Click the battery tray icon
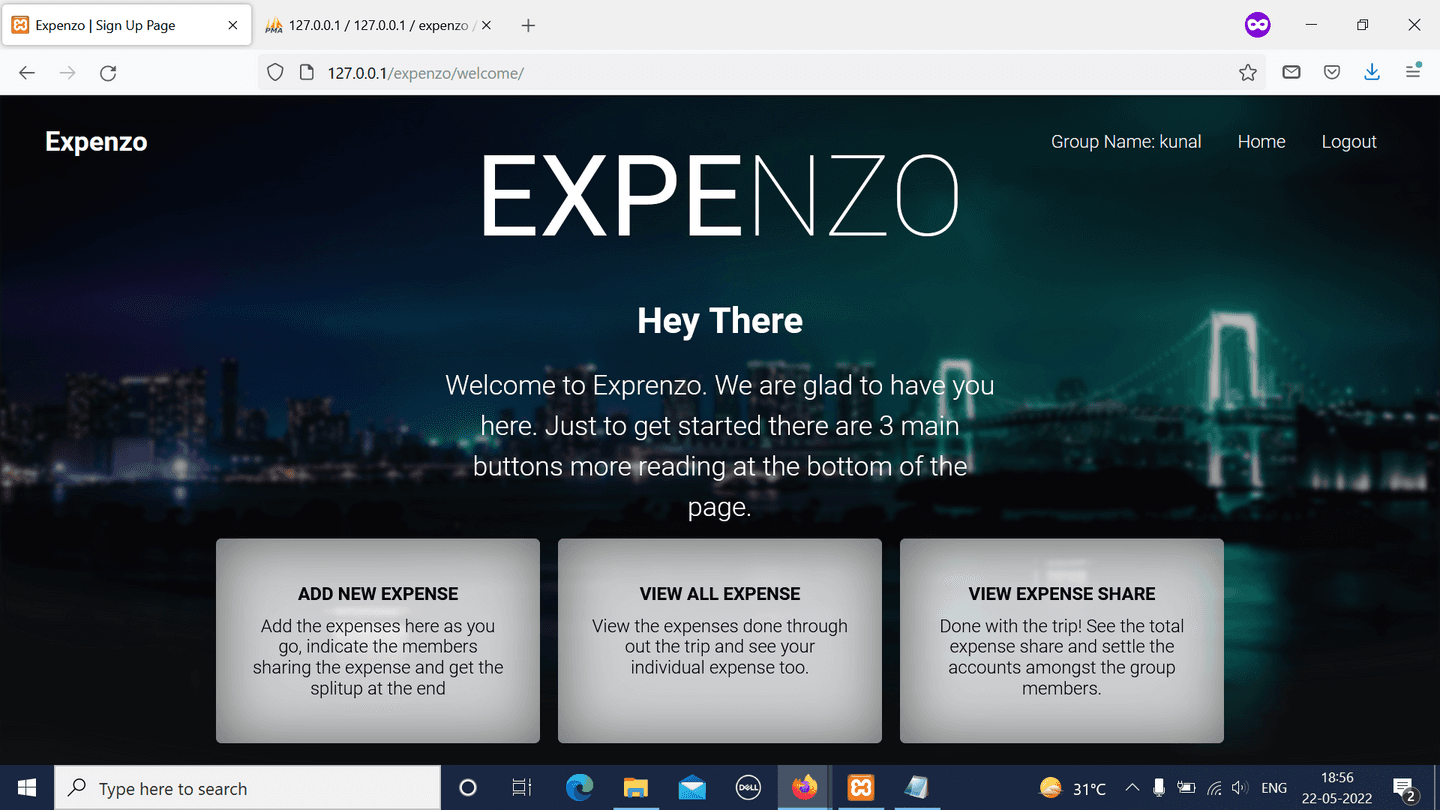This screenshot has height=810, width=1440. pyautogui.click(x=1187, y=788)
